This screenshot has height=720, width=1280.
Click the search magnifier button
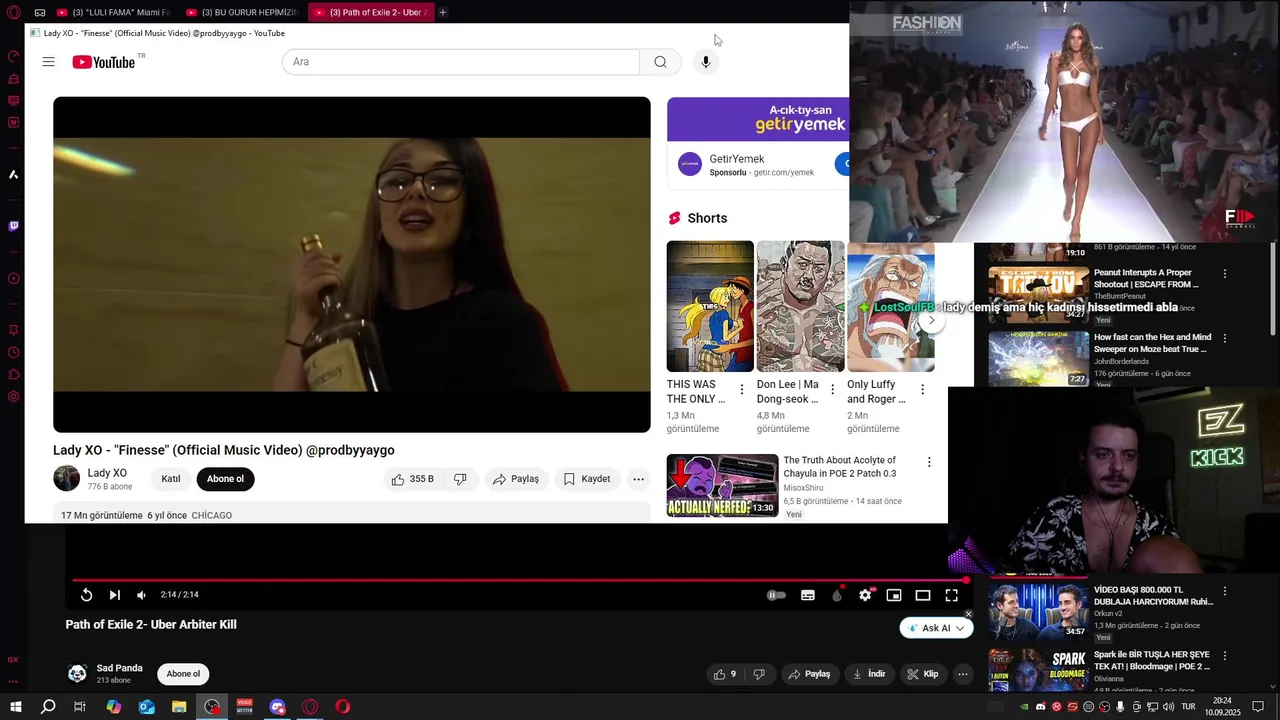click(x=660, y=62)
